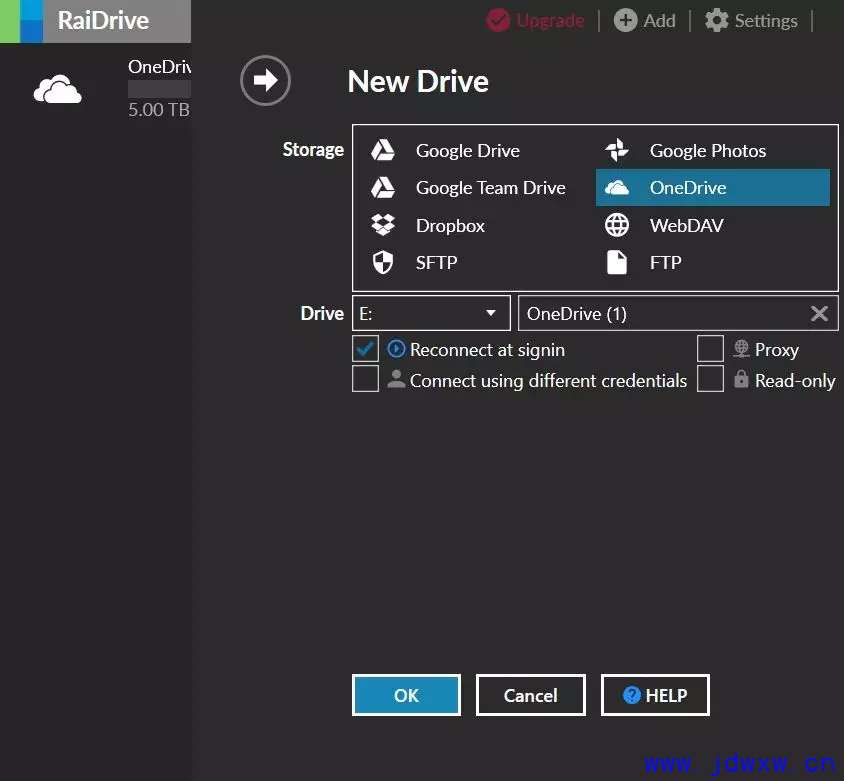The image size is (844, 781).
Task: Select the Google Team Drive icon
Action: click(383, 187)
